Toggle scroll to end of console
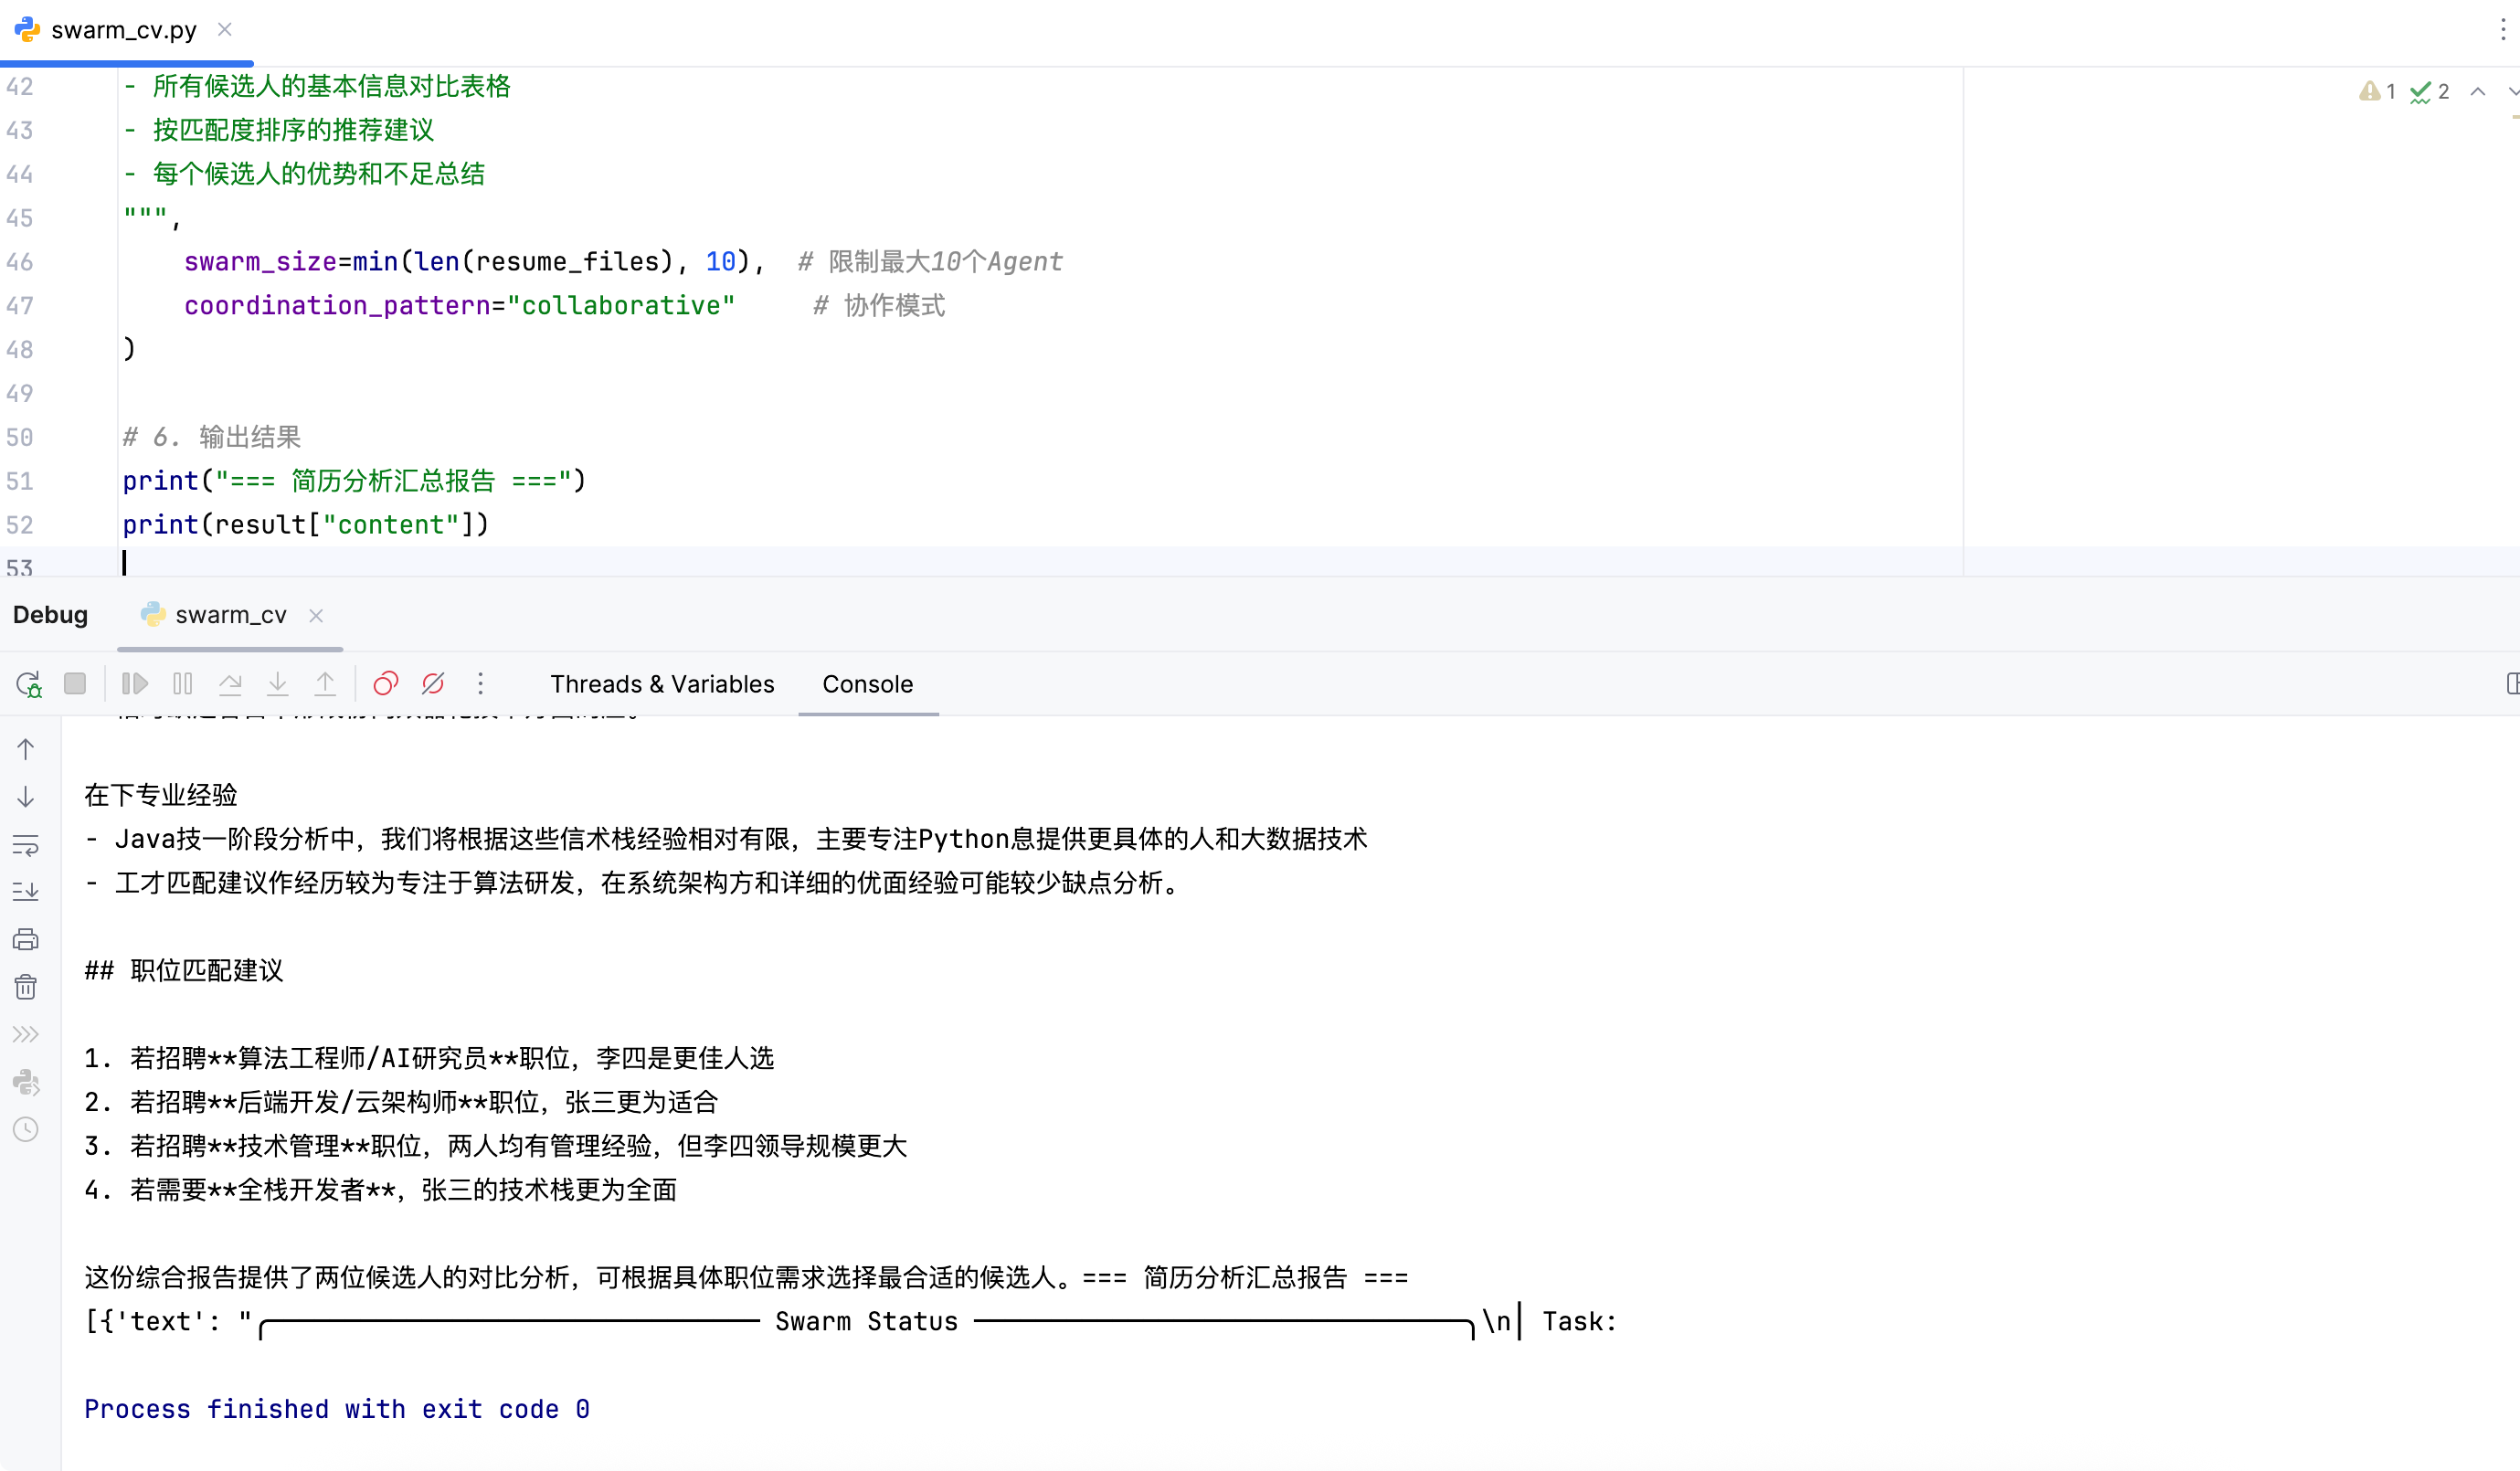 pyautogui.click(x=26, y=892)
